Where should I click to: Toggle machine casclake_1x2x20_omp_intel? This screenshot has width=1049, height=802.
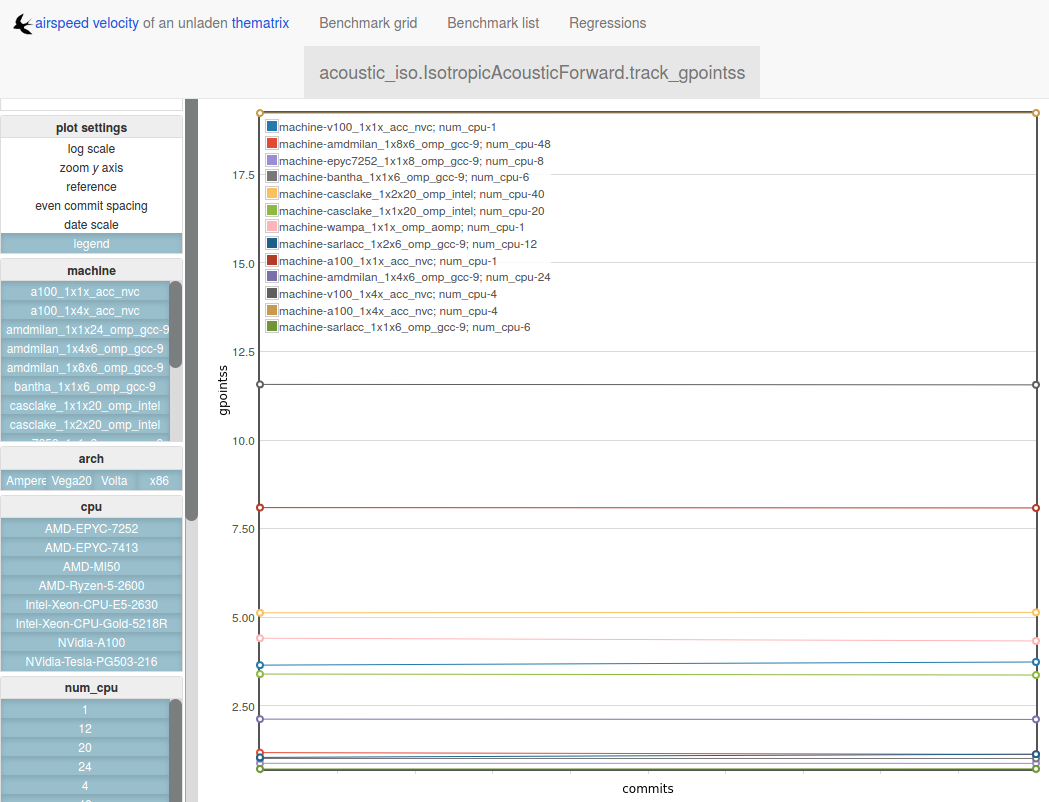click(85, 425)
